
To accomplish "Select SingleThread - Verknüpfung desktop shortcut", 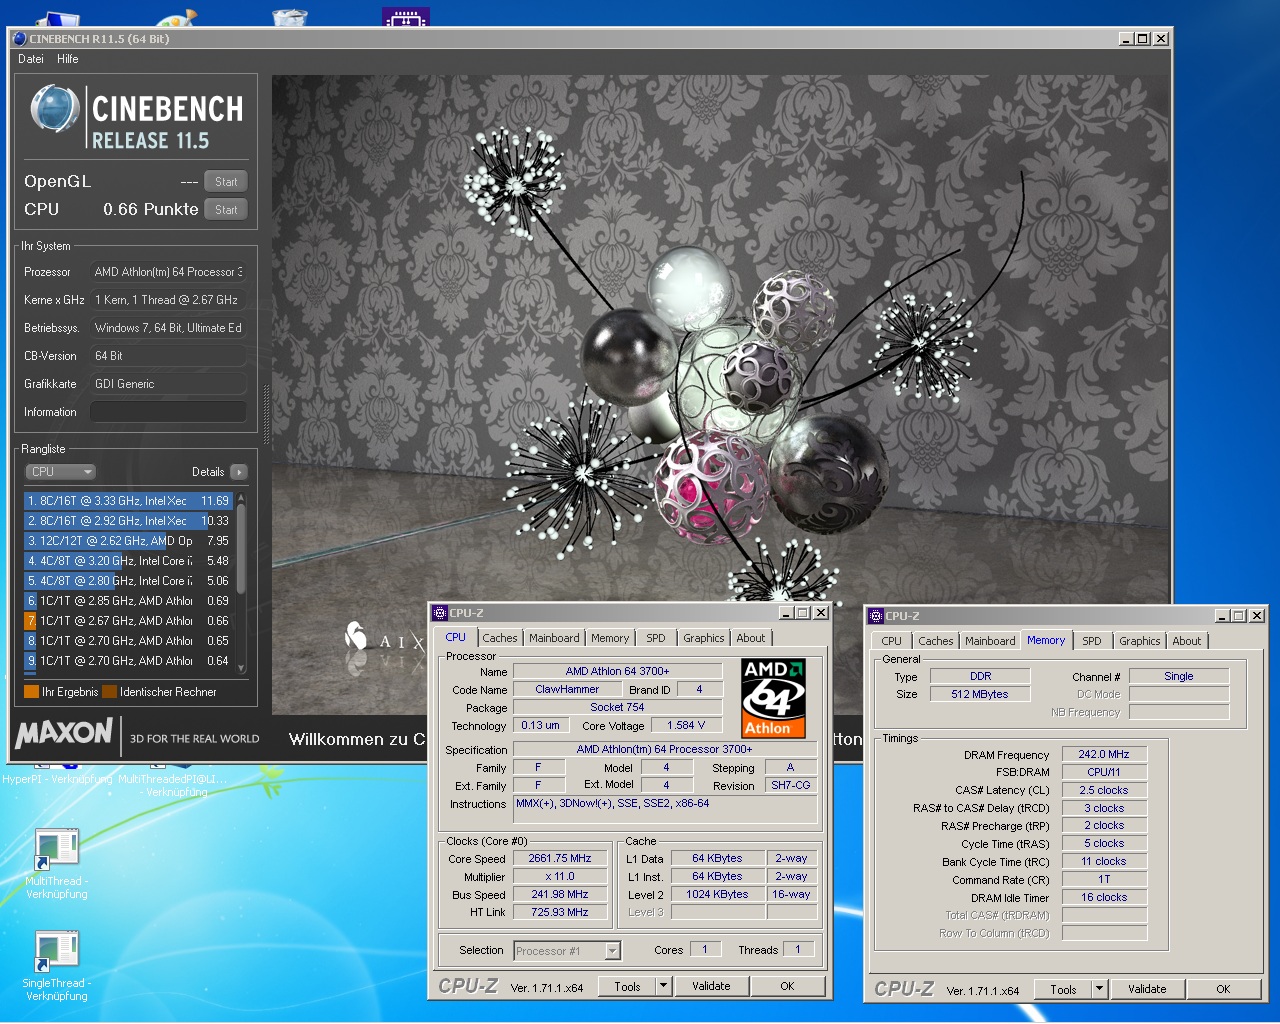I will tap(57, 966).
